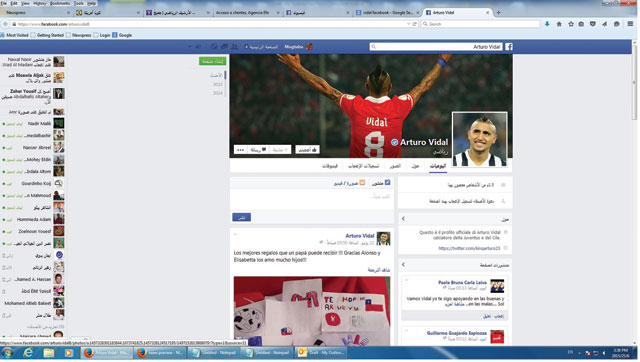Open the Follow dropdown button on the cover photo
640x362 pixels.
280,150
